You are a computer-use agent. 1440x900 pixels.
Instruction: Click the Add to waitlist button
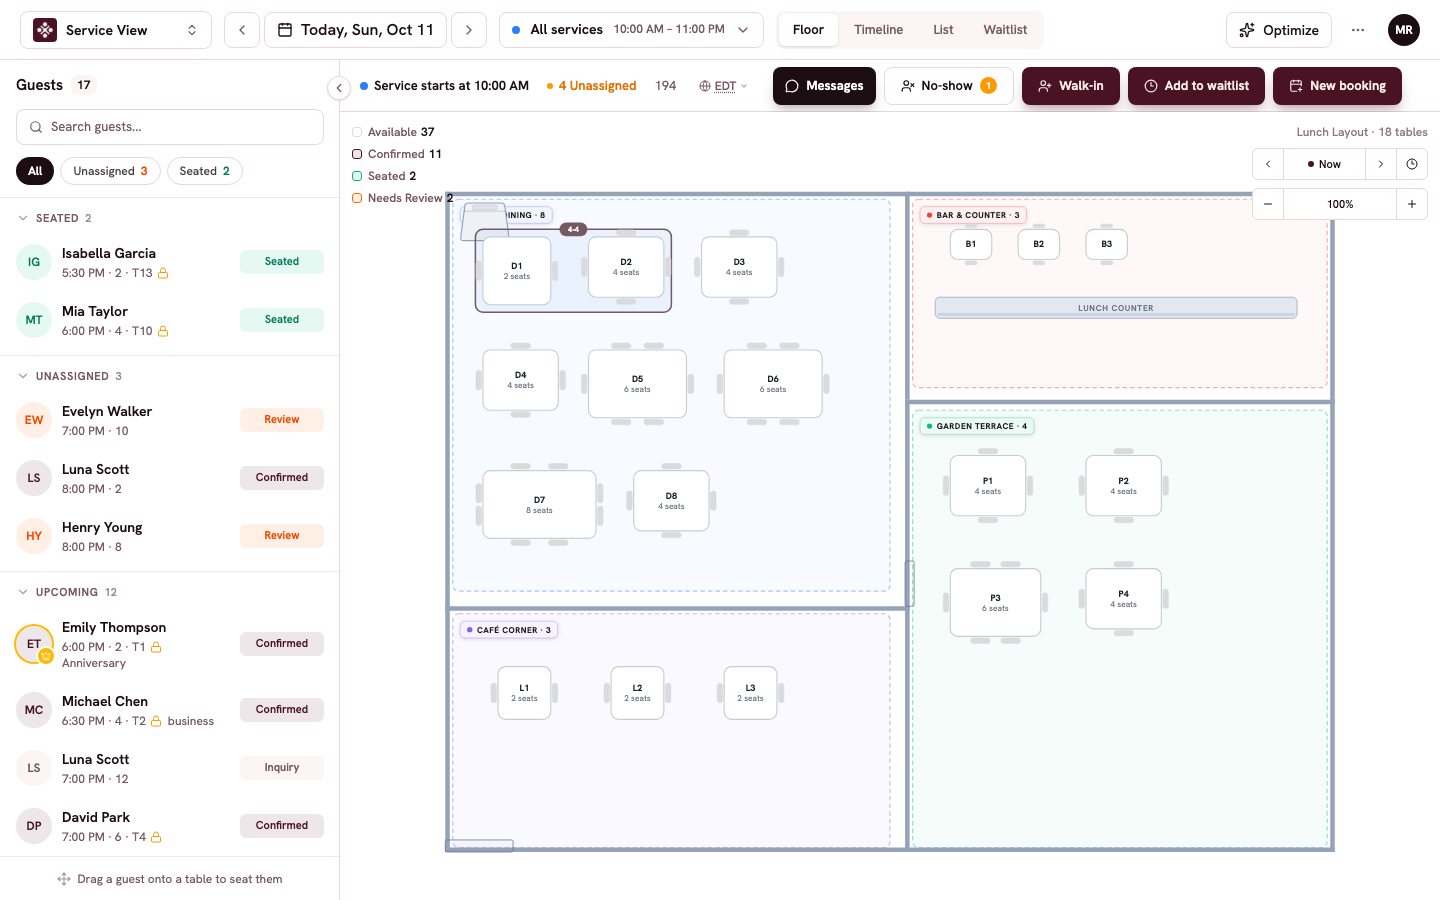pos(1196,86)
